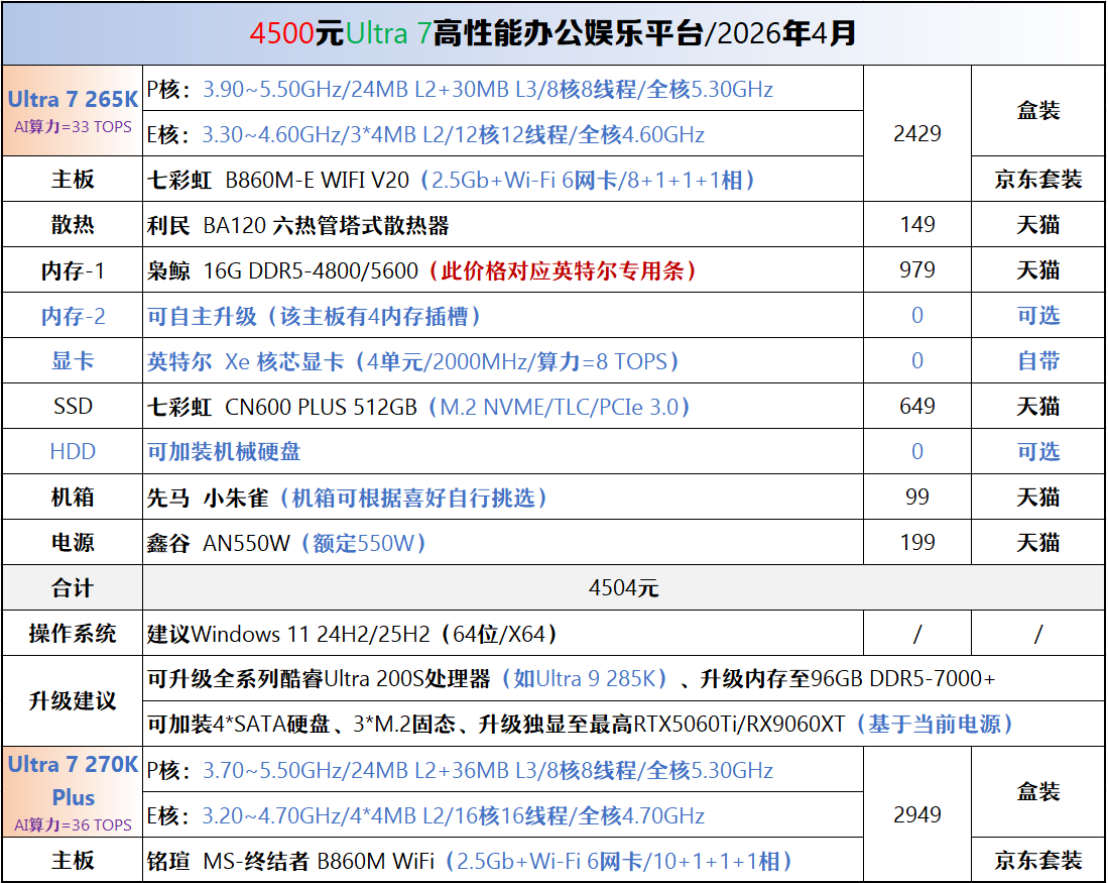Click 京东套装 in the 铭瑄 row
This screenshot has width=1108, height=883.
[x=1038, y=860]
